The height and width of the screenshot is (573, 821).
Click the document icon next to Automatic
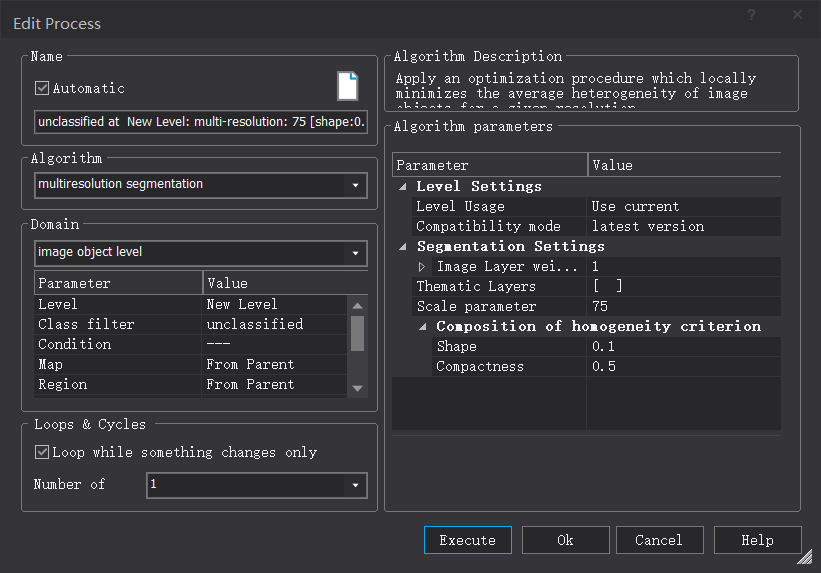click(x=347, y=86)
